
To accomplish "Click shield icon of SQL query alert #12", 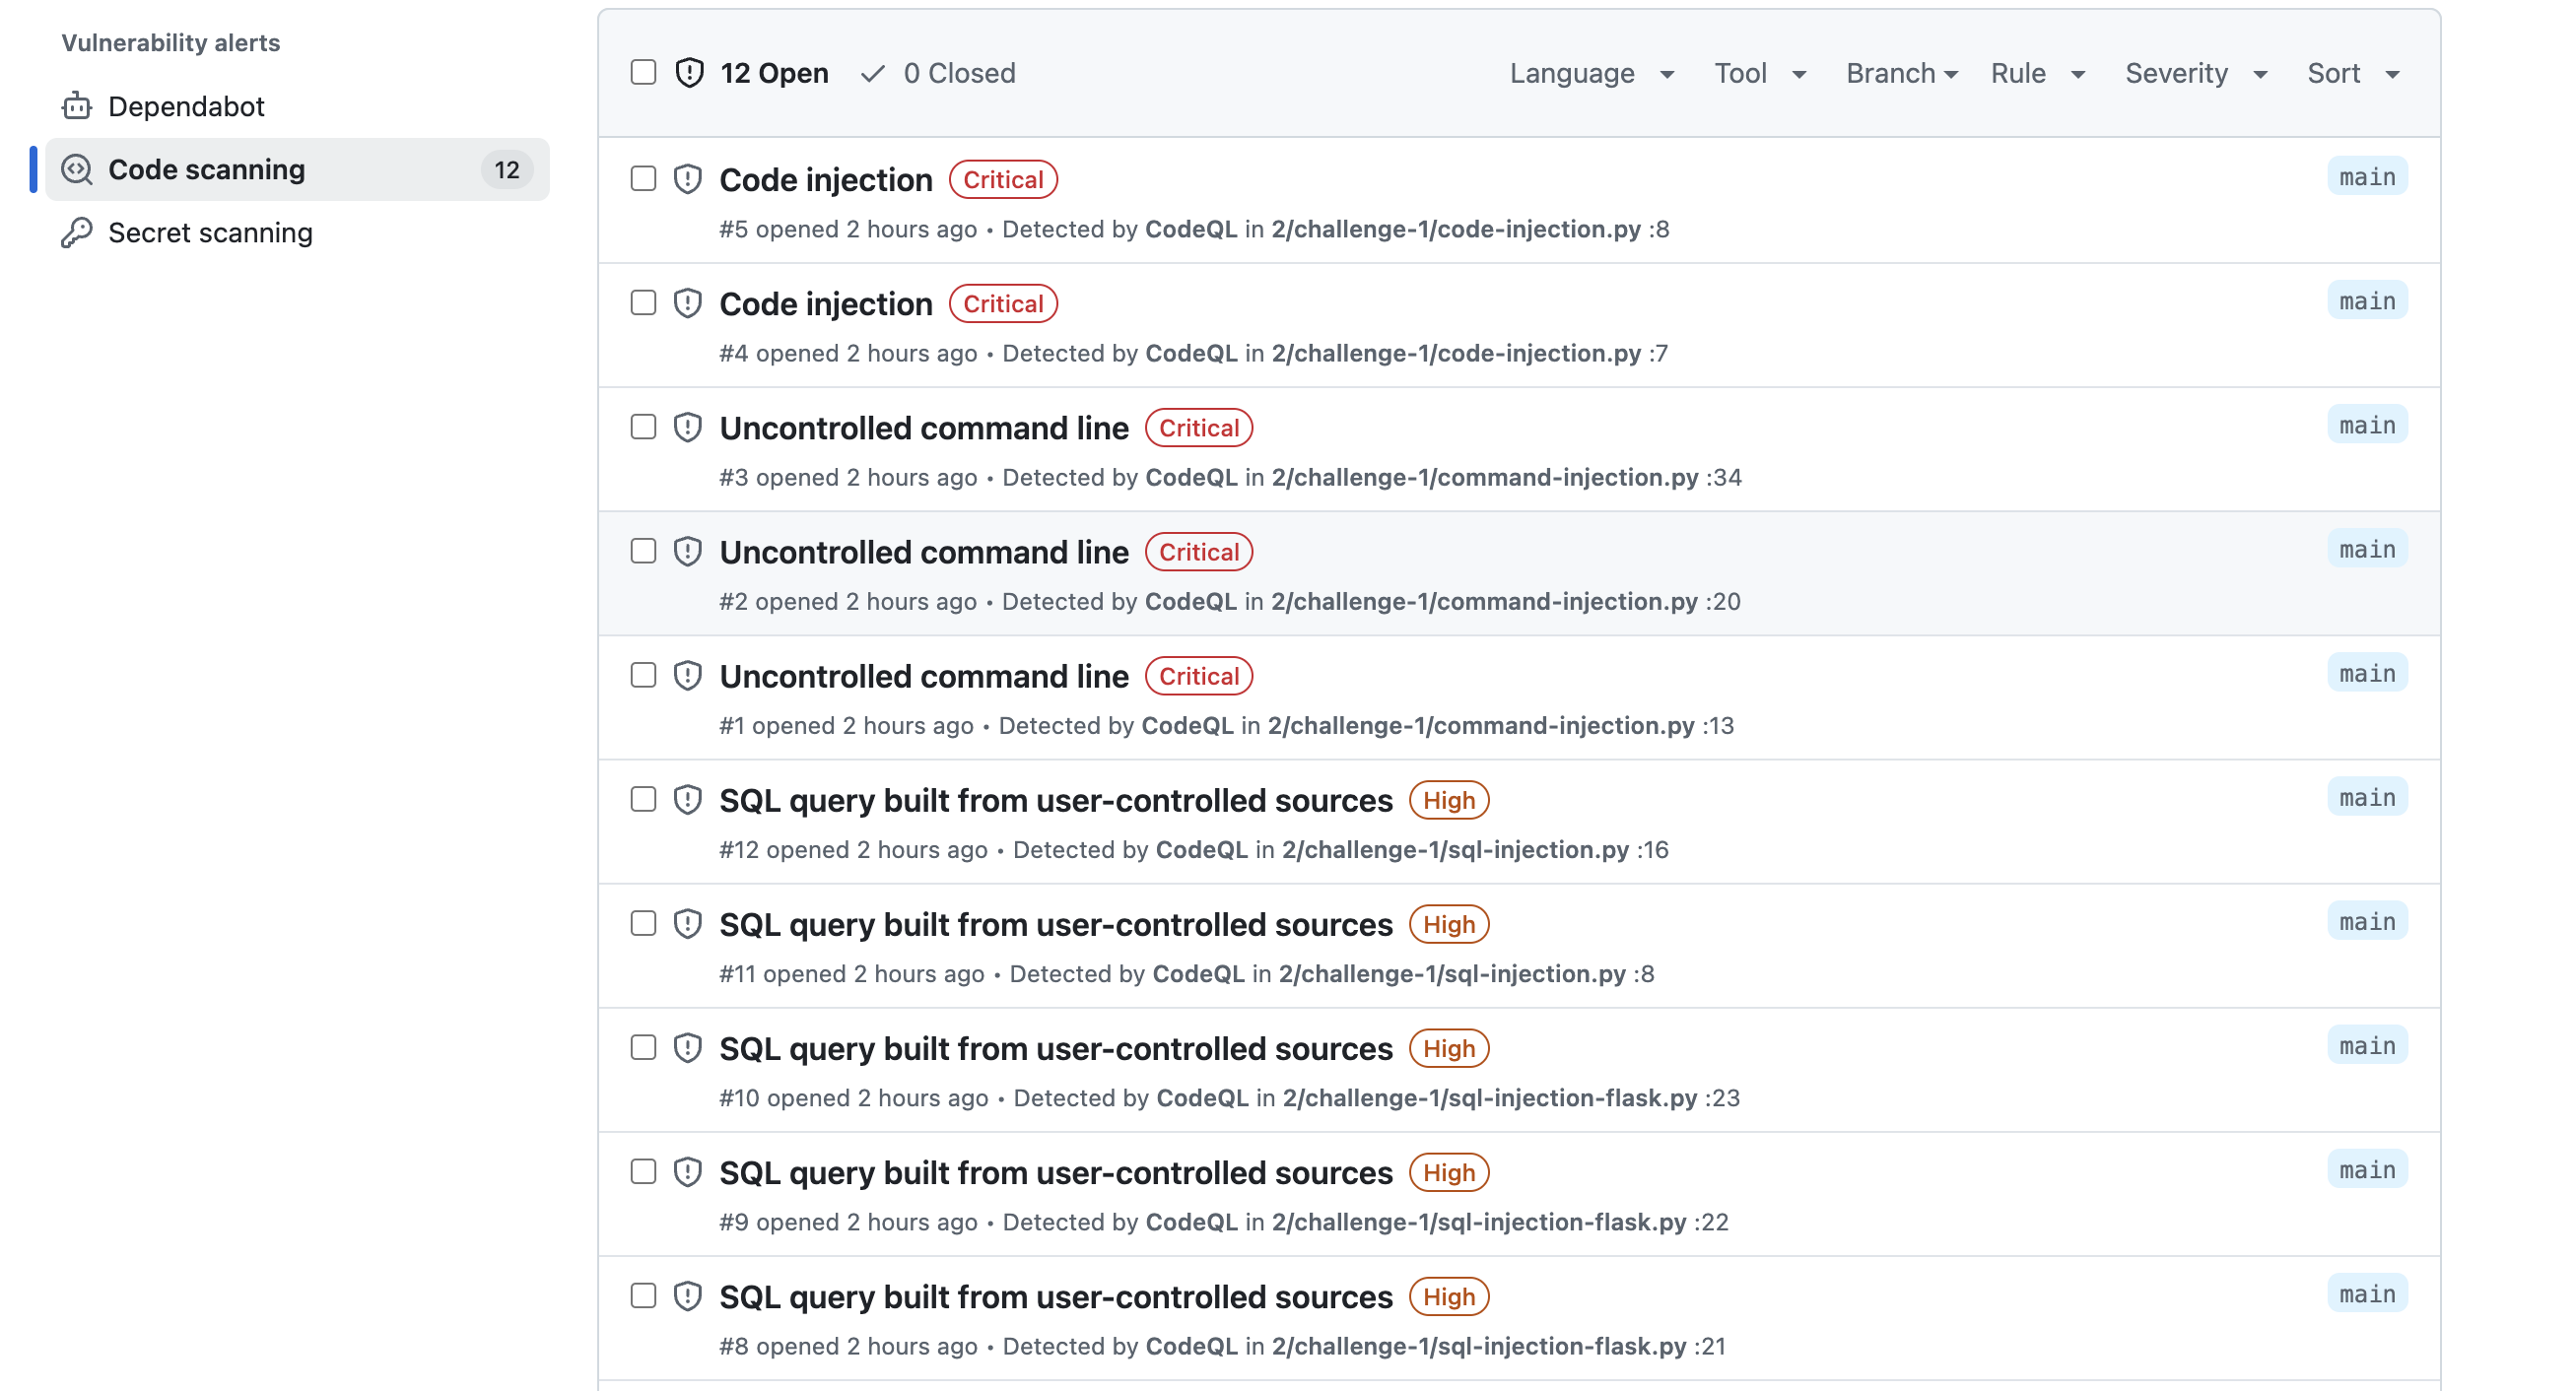I will click(687, 799).
